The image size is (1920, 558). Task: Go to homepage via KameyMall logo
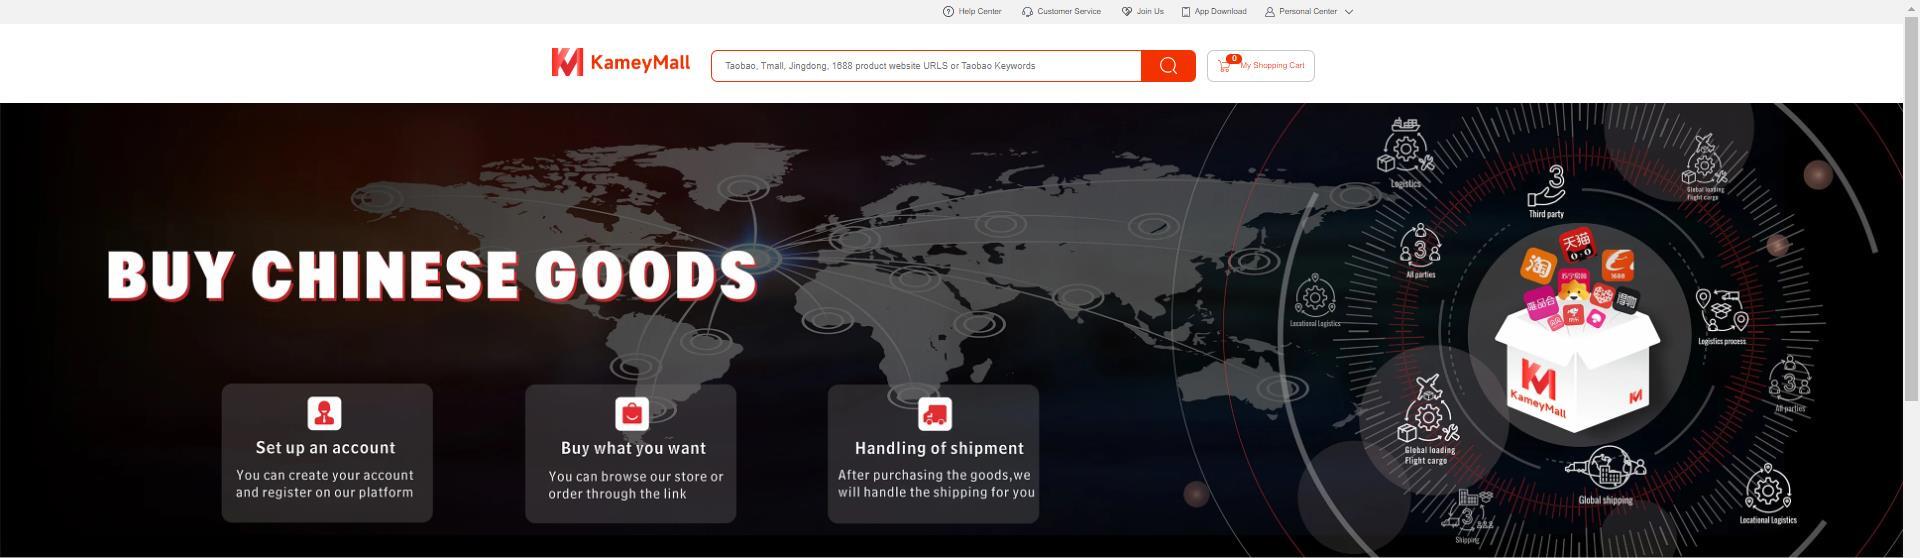pyautogui.click(x=620, y=63)
